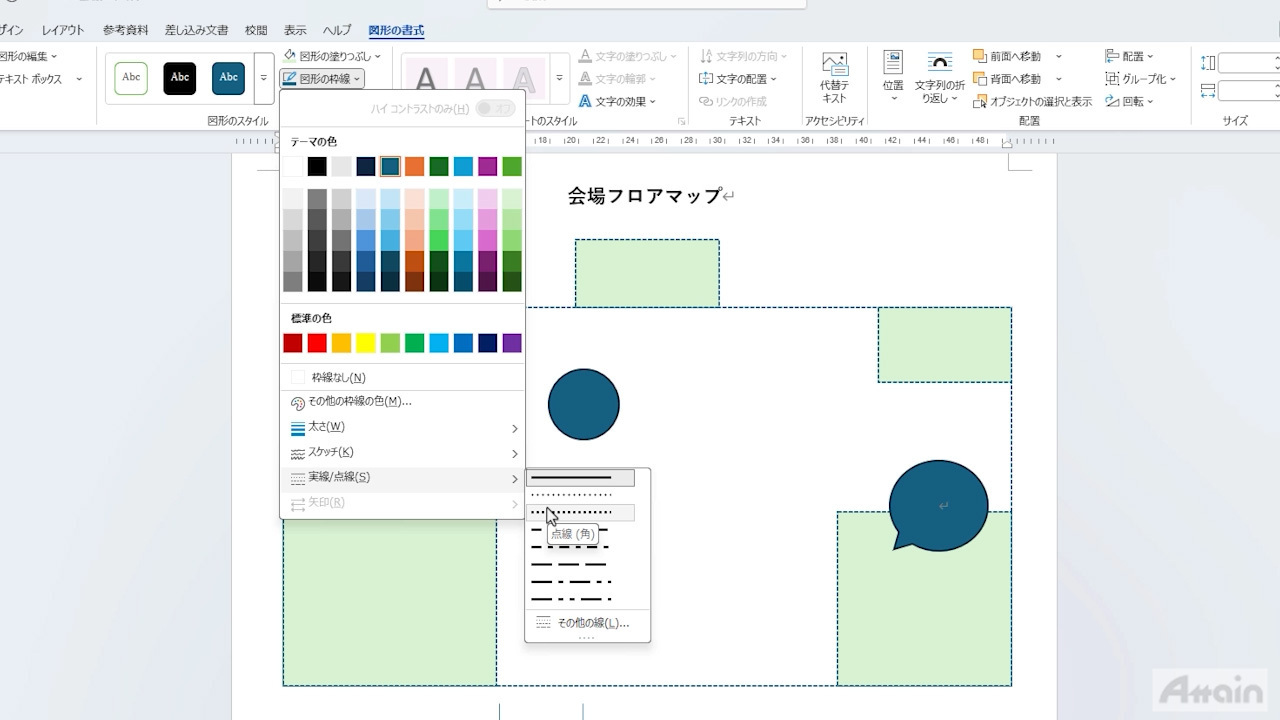Switch to the 図形の書式 tab
Image resolution: width=1280 pixels, height=720 pixels.
[x=396, y=30]
